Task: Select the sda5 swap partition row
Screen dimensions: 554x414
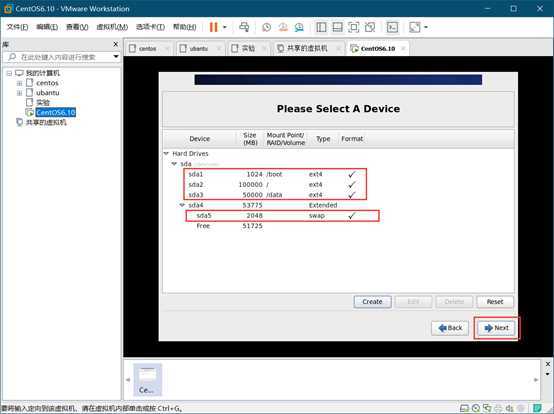Action: [x=282, y=215]
